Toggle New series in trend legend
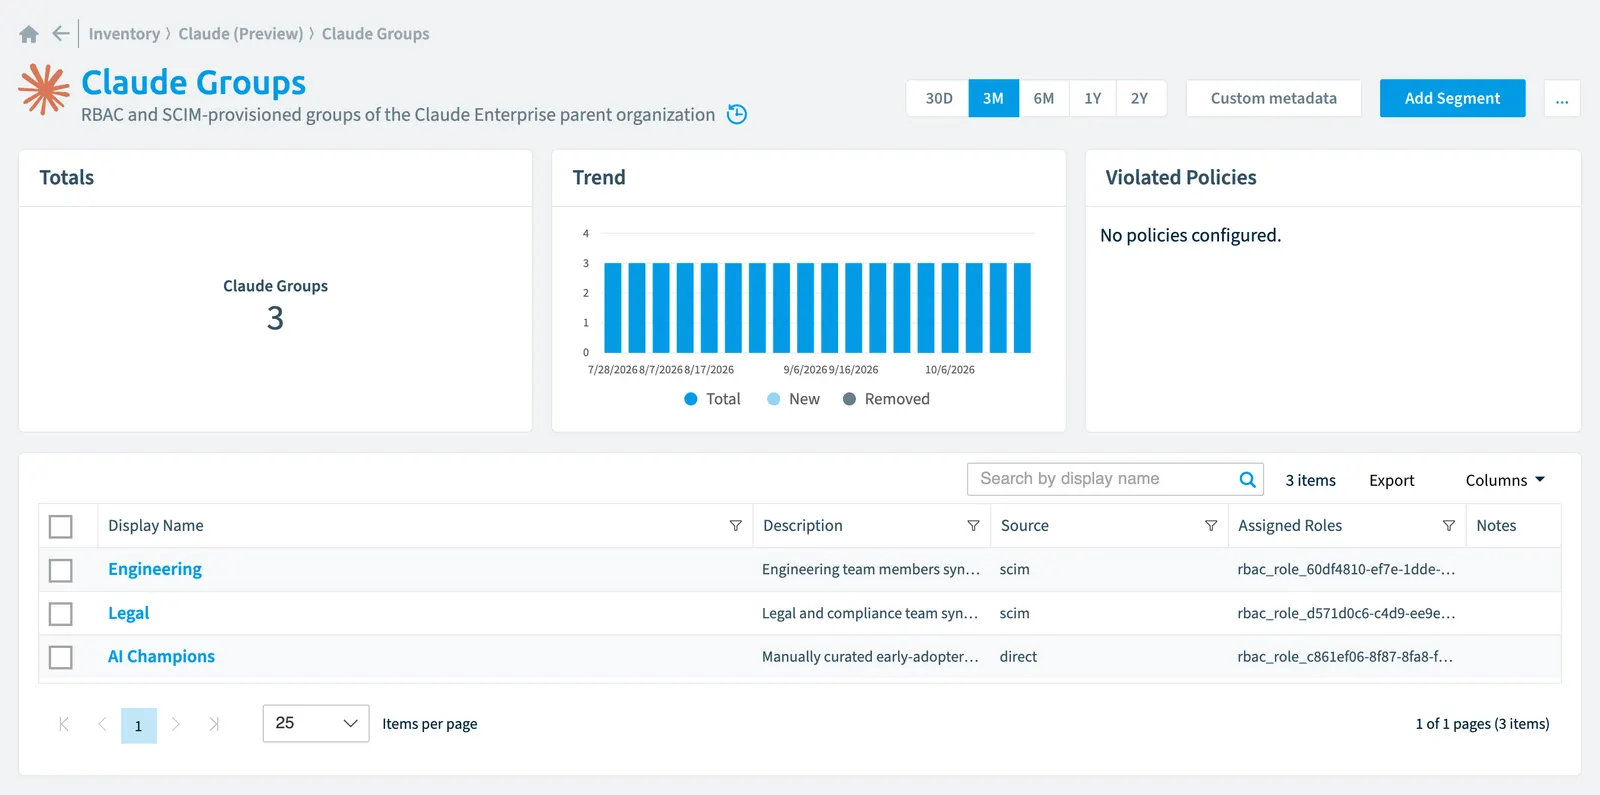The width and height of the screenshot is (1600, 795). (x=793, y=399)
